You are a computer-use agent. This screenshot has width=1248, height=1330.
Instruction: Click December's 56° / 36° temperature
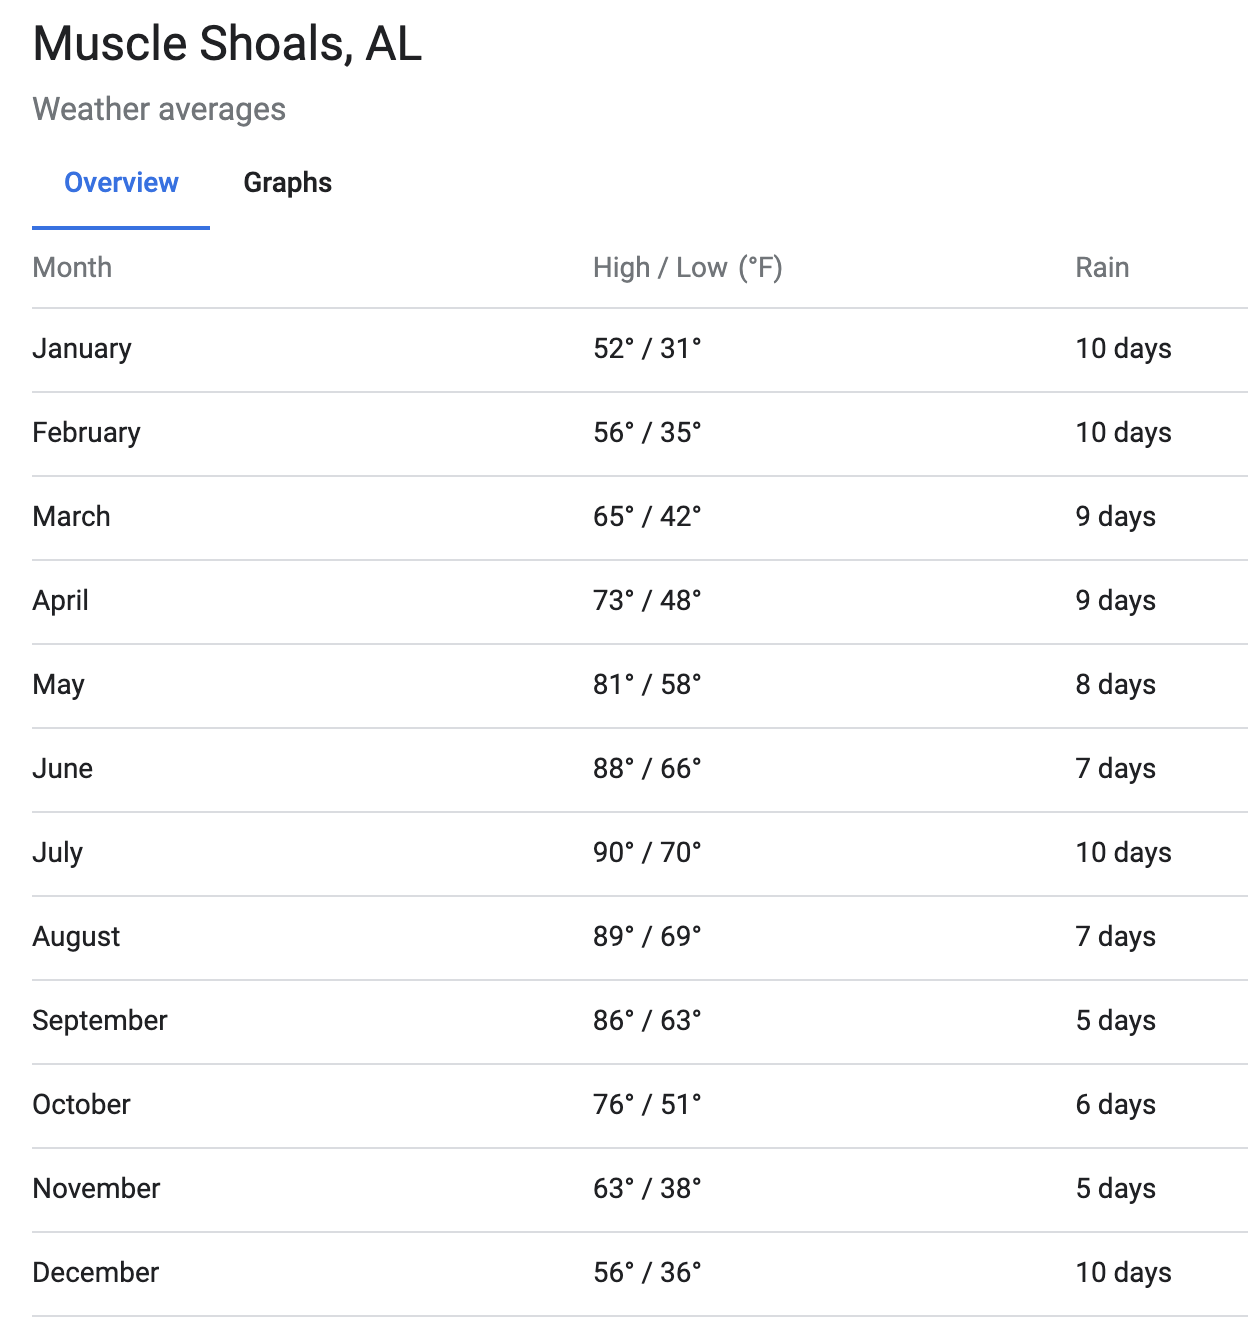click(647, 1273)
